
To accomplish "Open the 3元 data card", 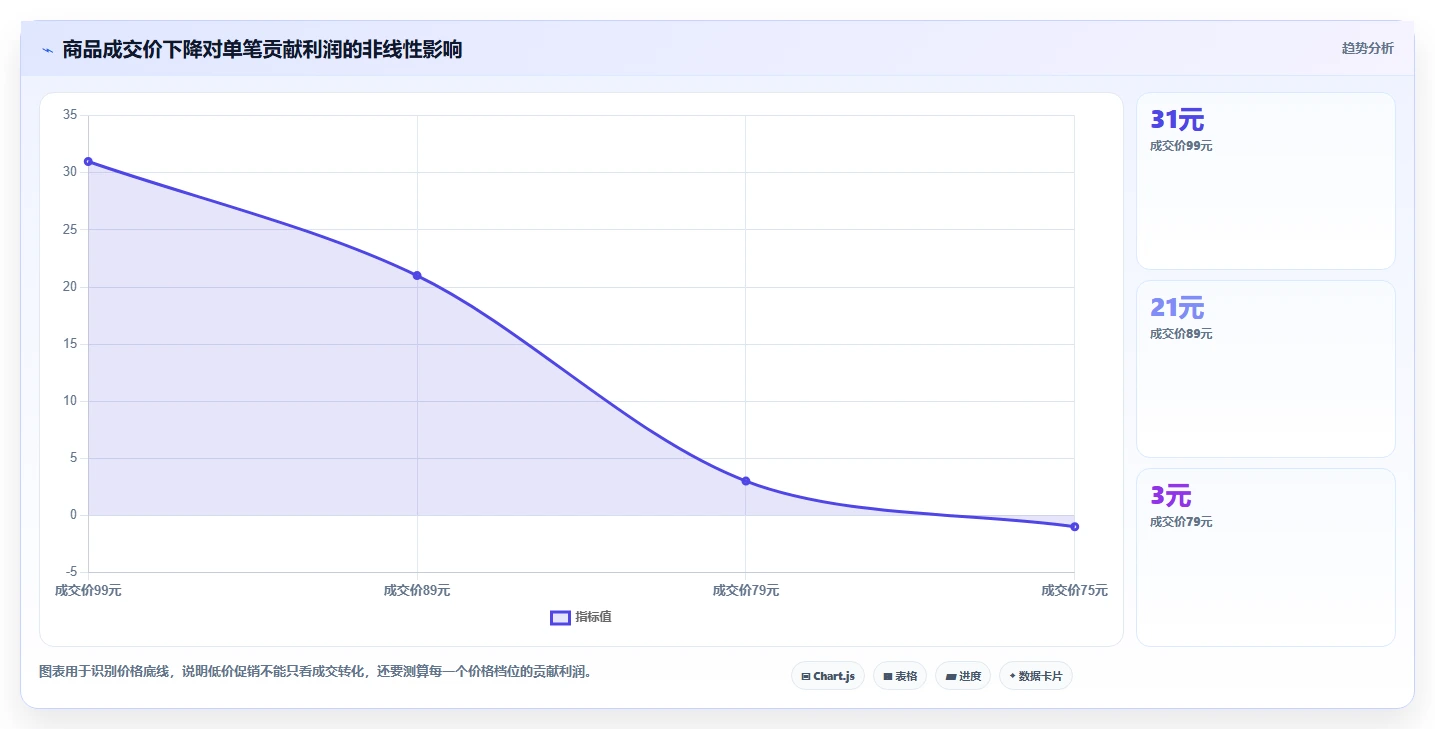I will click(1266, 557).
